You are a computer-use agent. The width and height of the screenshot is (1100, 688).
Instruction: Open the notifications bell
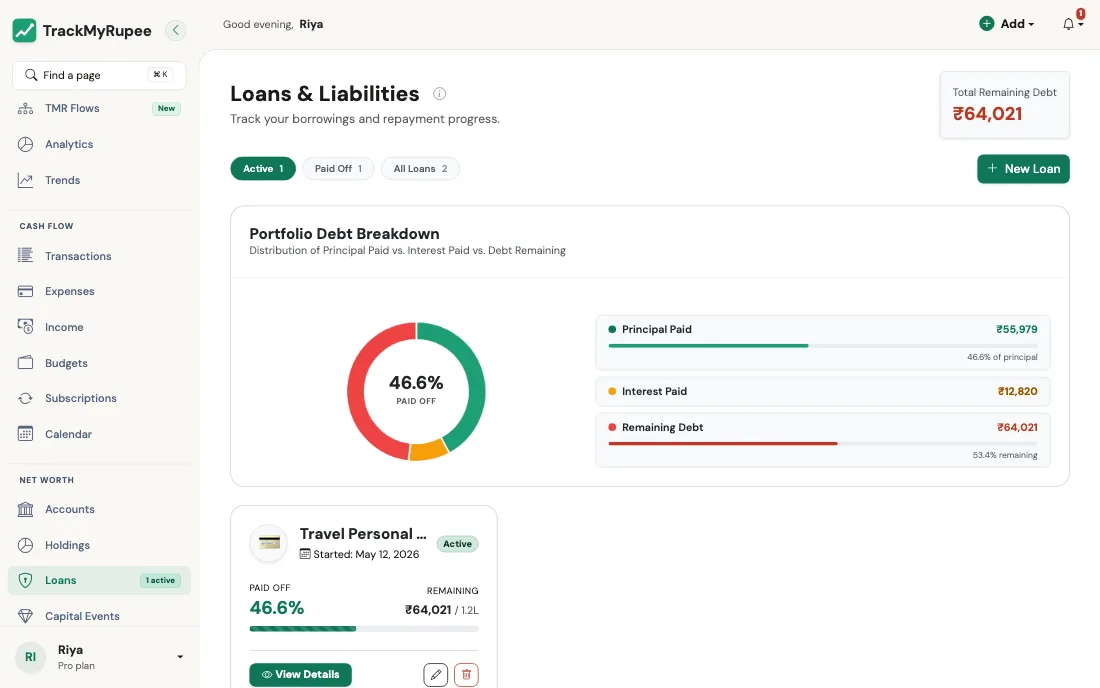pyautogui.click(x=1068, y=24)
